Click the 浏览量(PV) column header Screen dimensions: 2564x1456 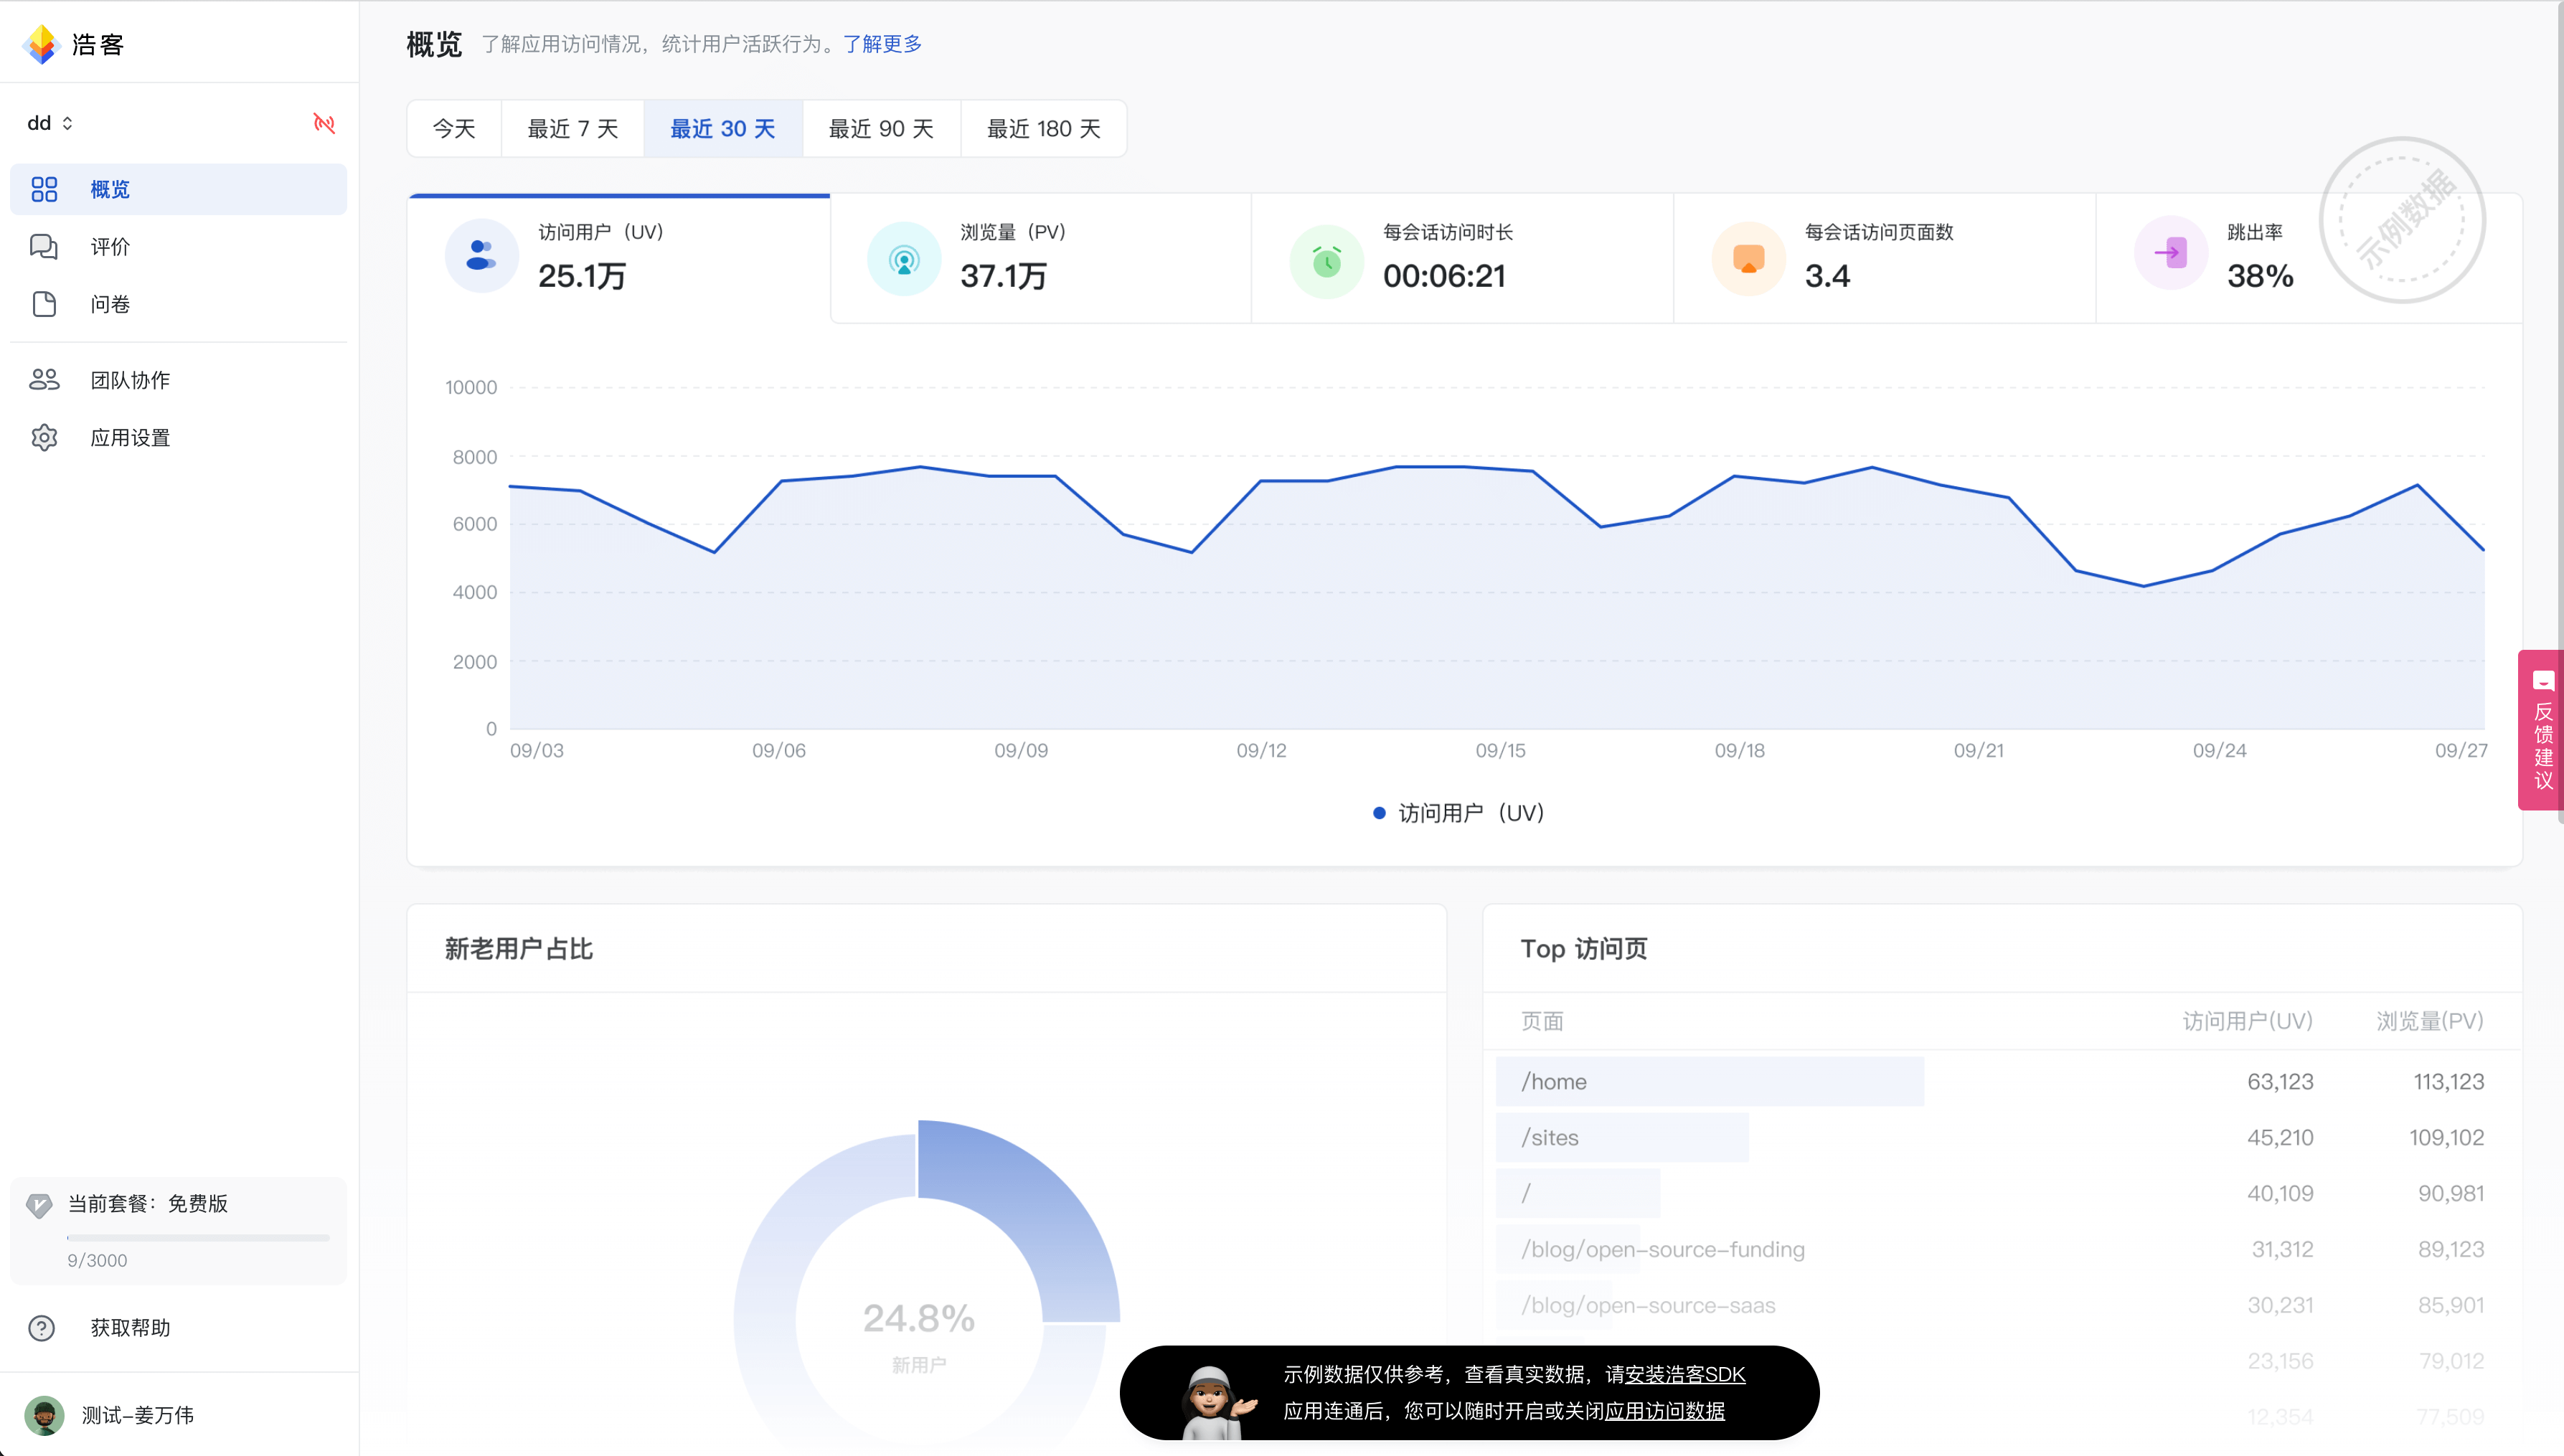pyautogui.click(x=2430, y=1021)
